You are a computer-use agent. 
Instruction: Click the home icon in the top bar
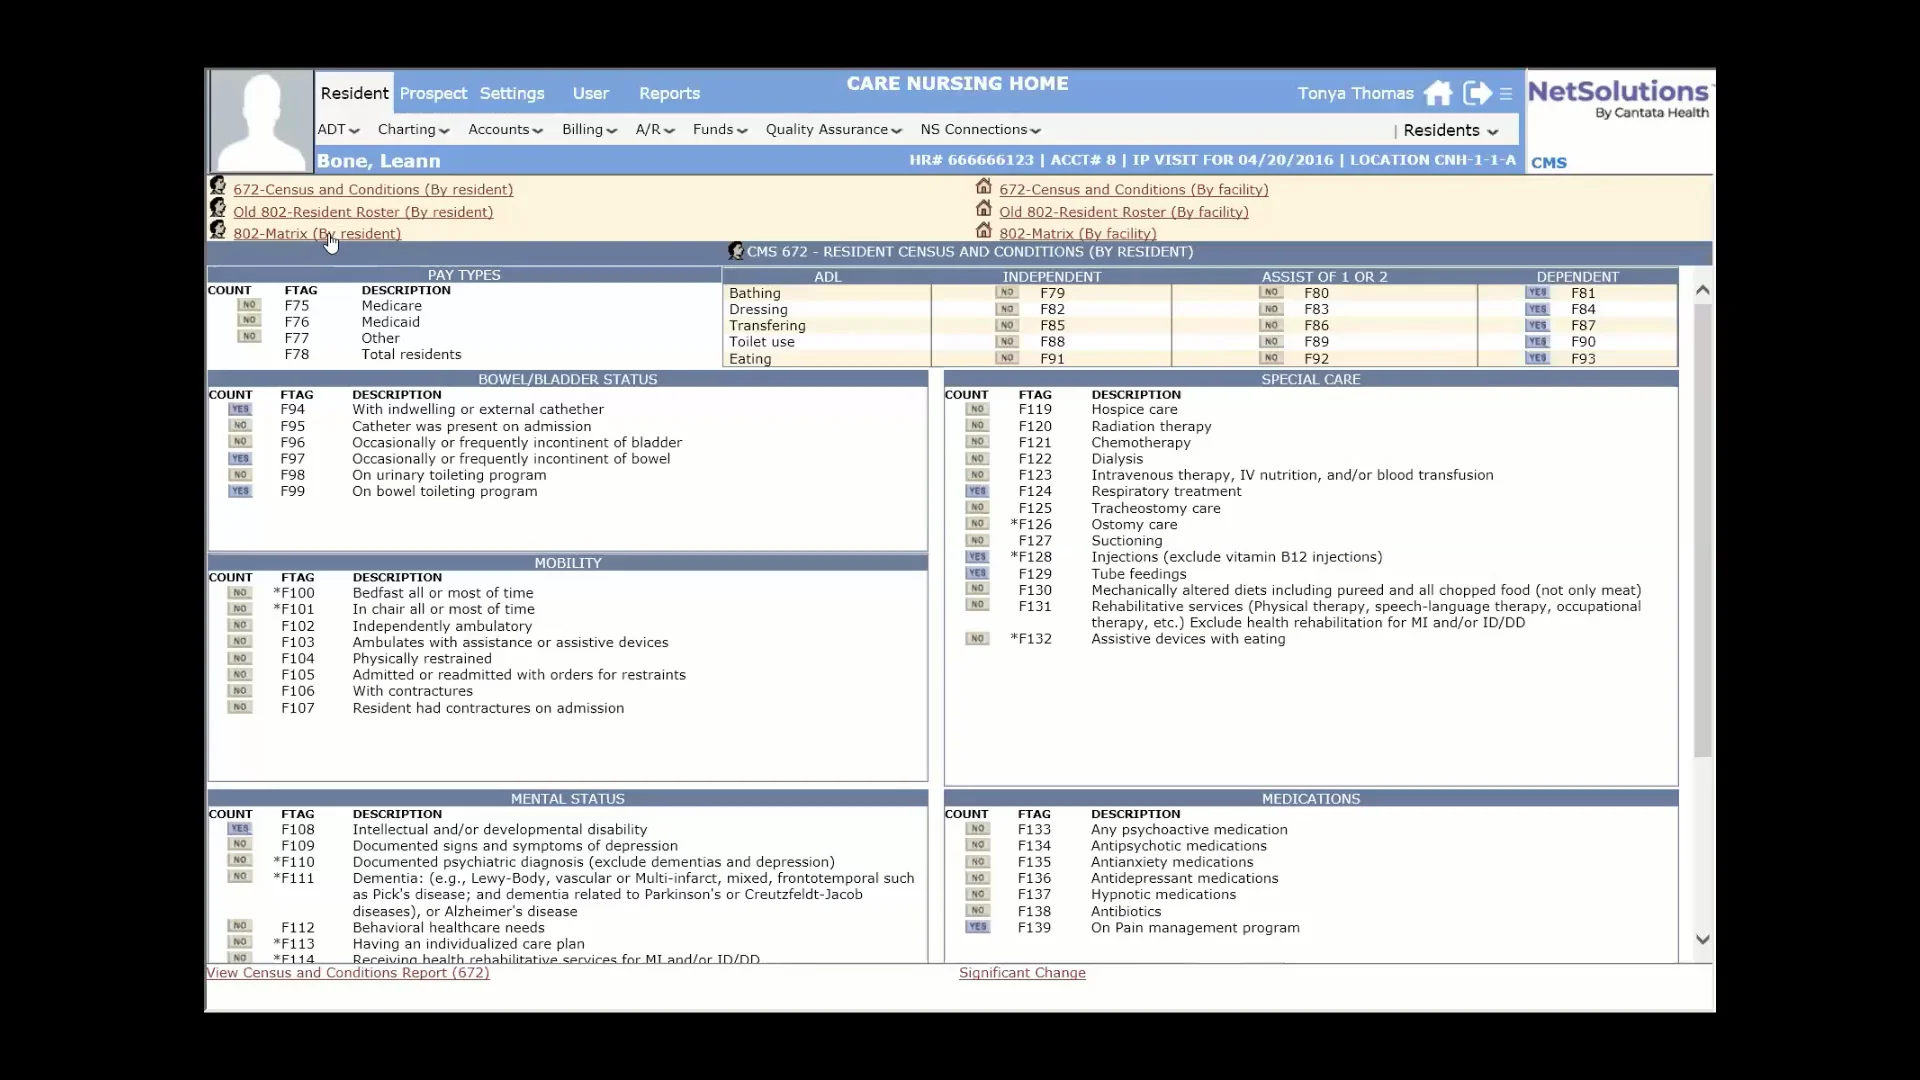click(x=1439, y=93)
